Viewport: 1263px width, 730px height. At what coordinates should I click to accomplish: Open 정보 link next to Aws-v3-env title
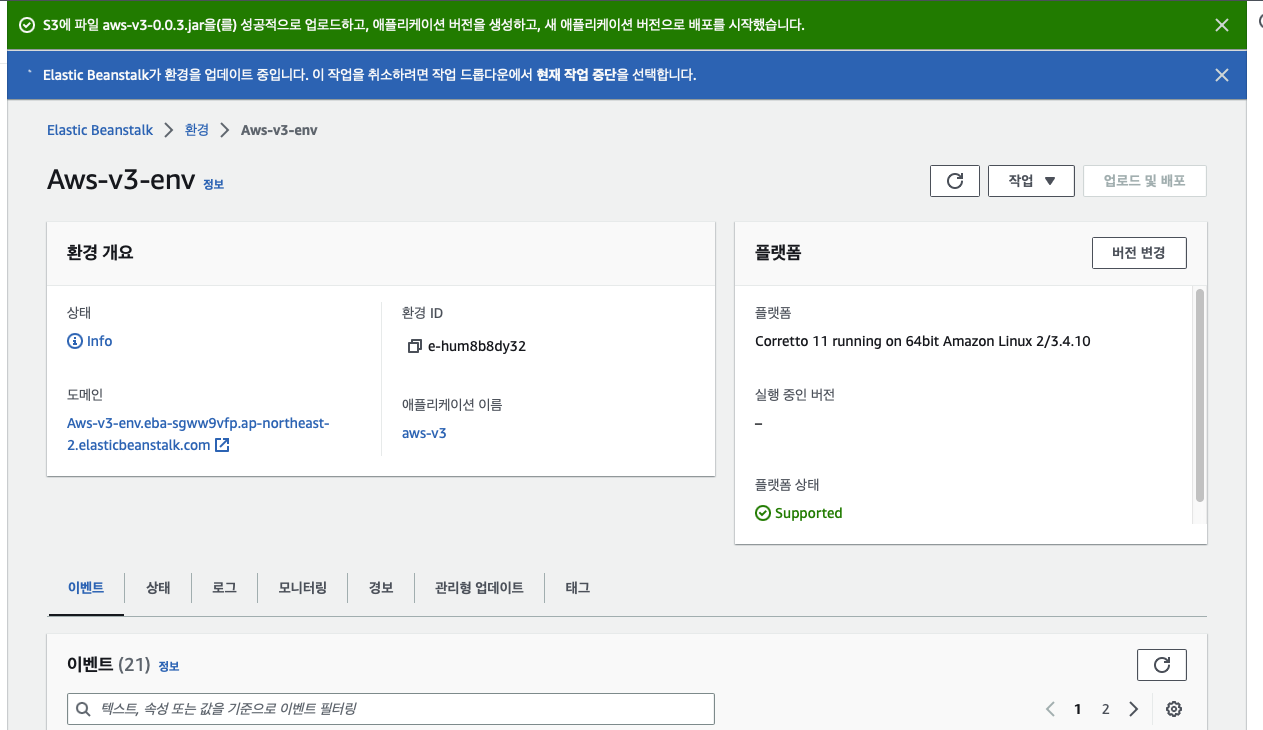[214, 184]
